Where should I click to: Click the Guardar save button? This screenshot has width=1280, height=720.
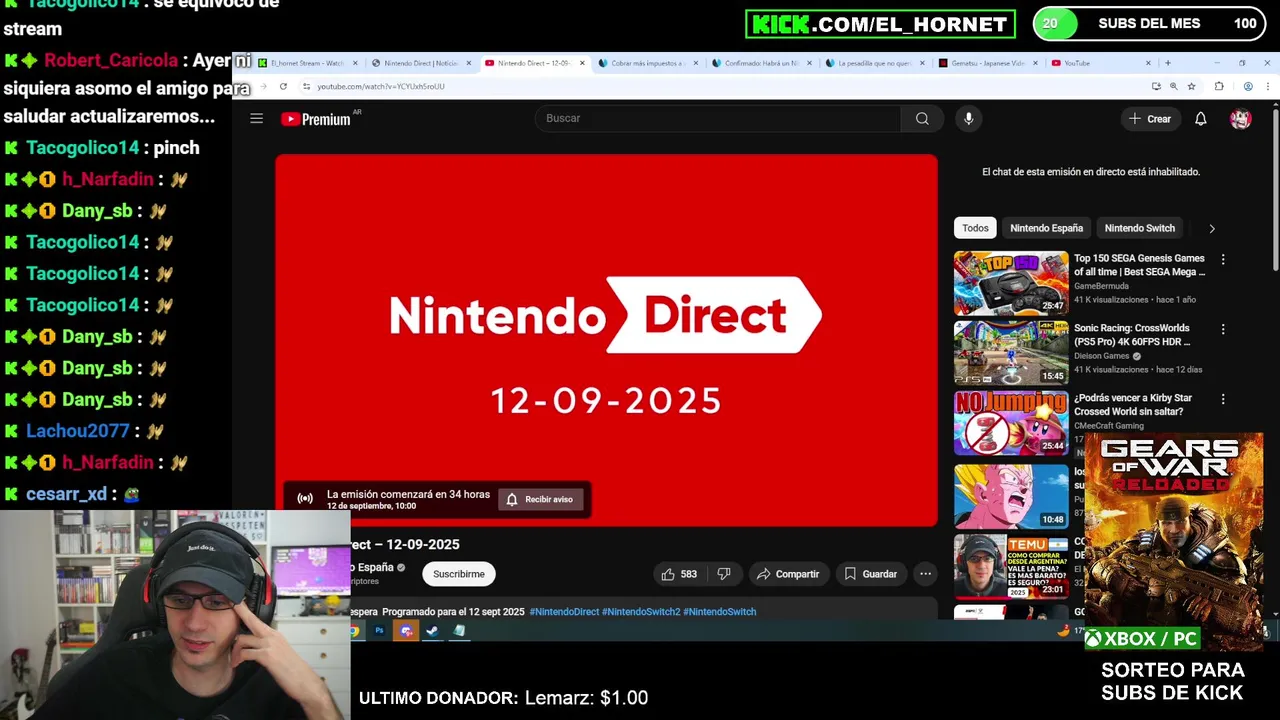(870, 574)
